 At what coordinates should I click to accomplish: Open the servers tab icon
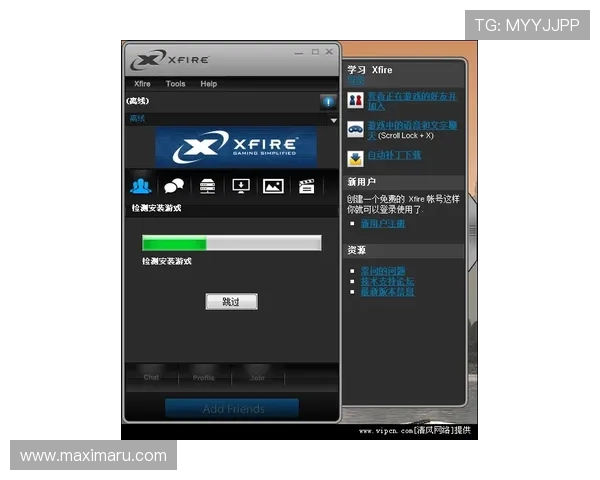pyautogui.click(x=207, y=186)
